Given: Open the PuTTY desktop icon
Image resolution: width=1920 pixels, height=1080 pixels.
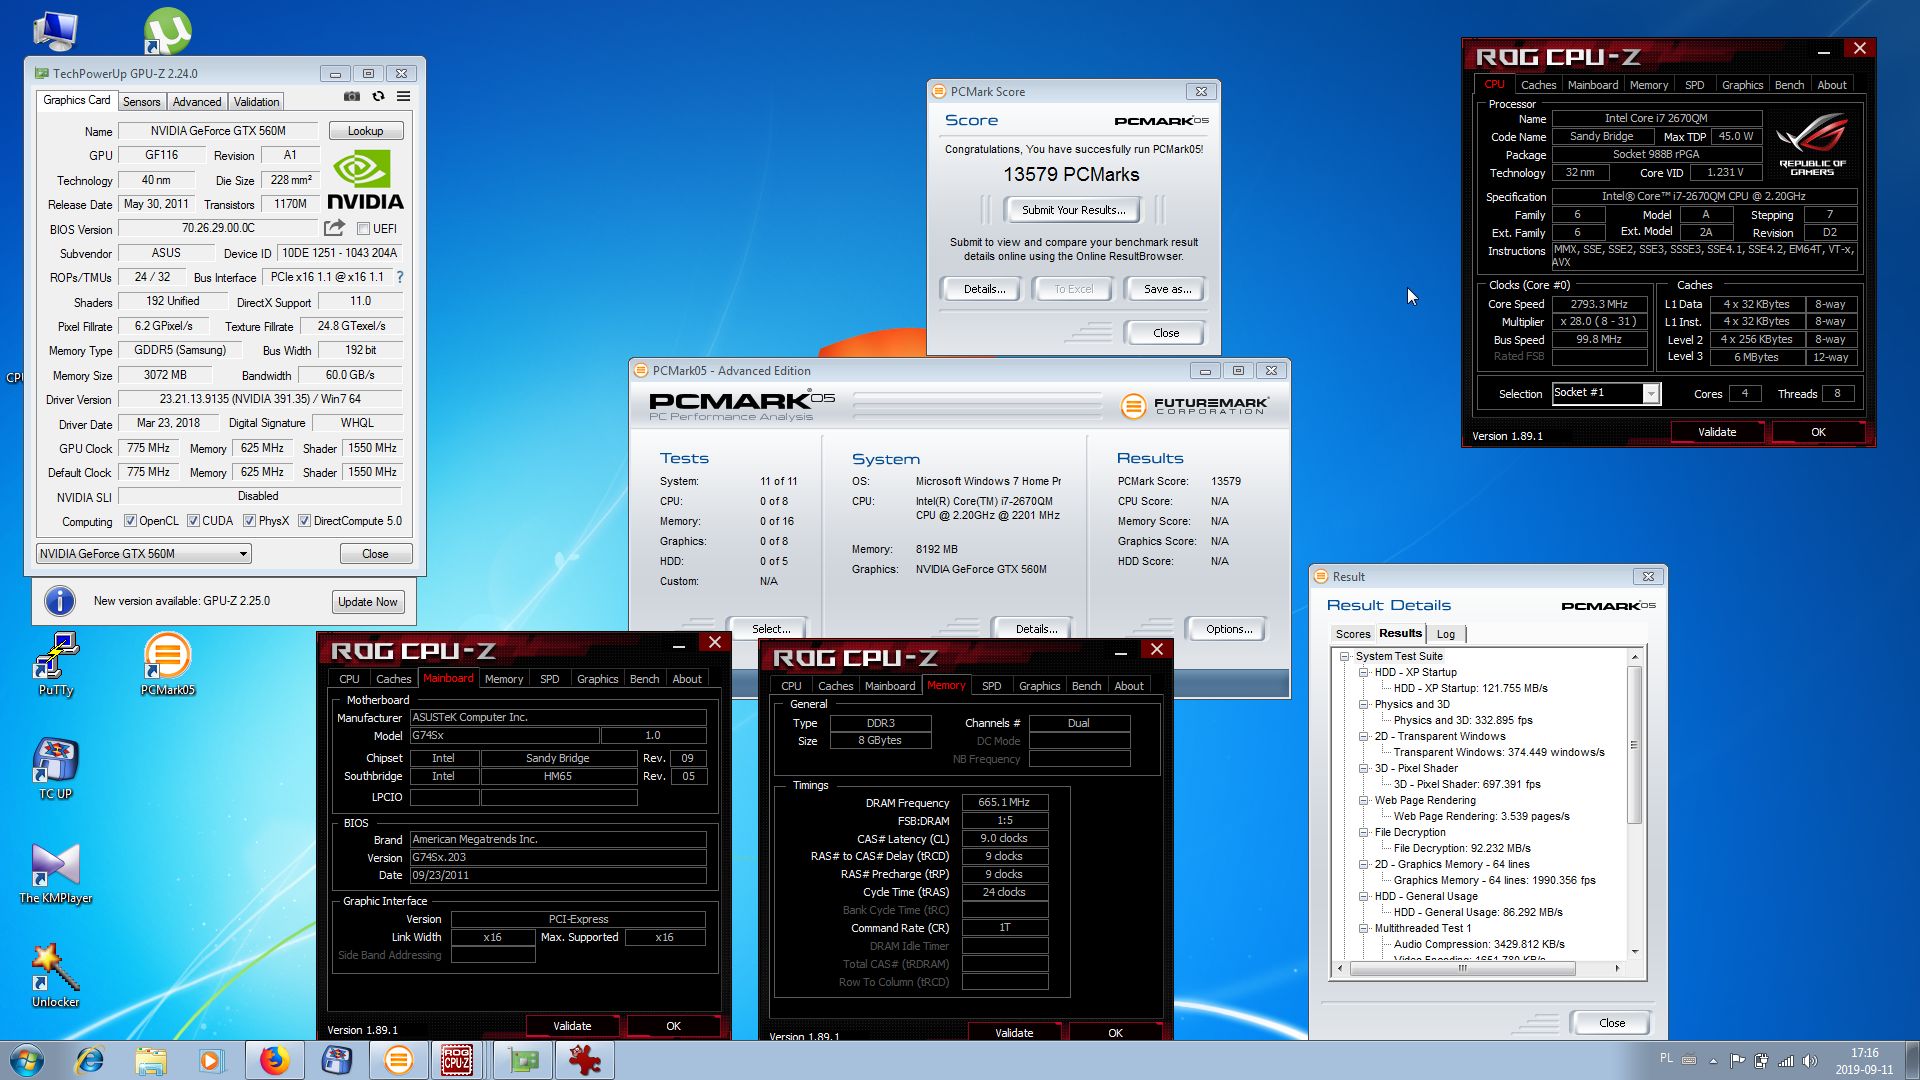Looking at the screenshot, I should [56, 664].
